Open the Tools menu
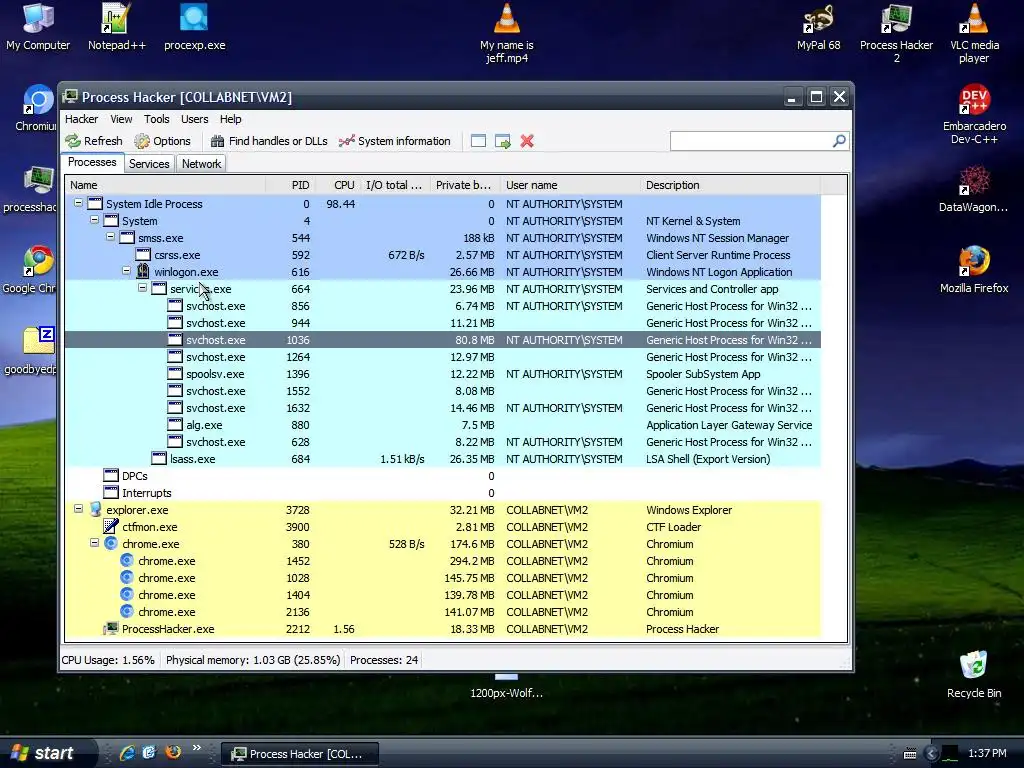The height and width of the screenshot is (768, 1024). pos(157,119)
